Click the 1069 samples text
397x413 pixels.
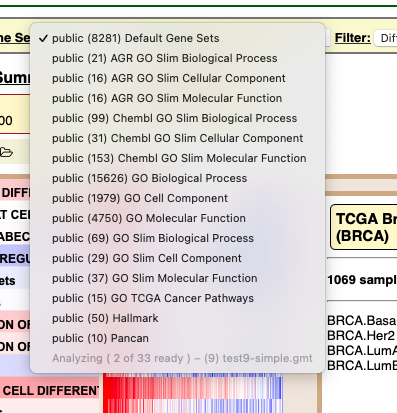(x=362, y=280)
